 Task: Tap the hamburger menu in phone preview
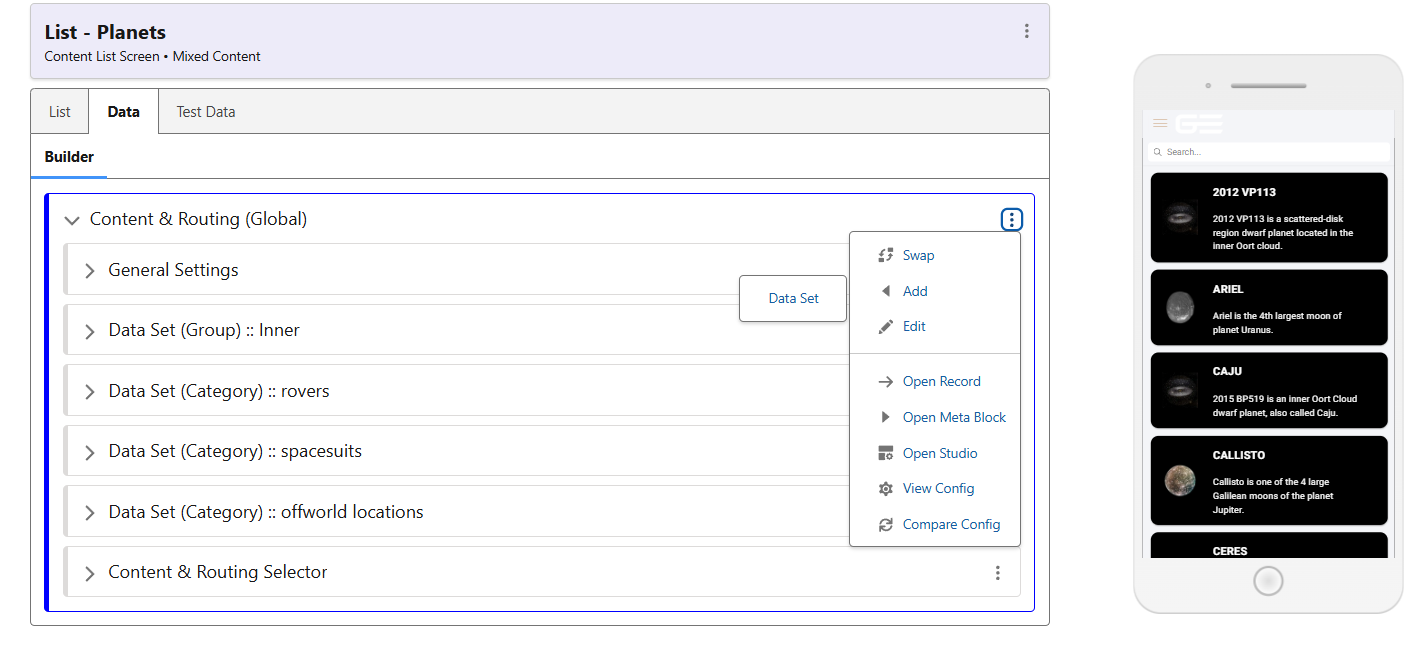click(1160, 123)
